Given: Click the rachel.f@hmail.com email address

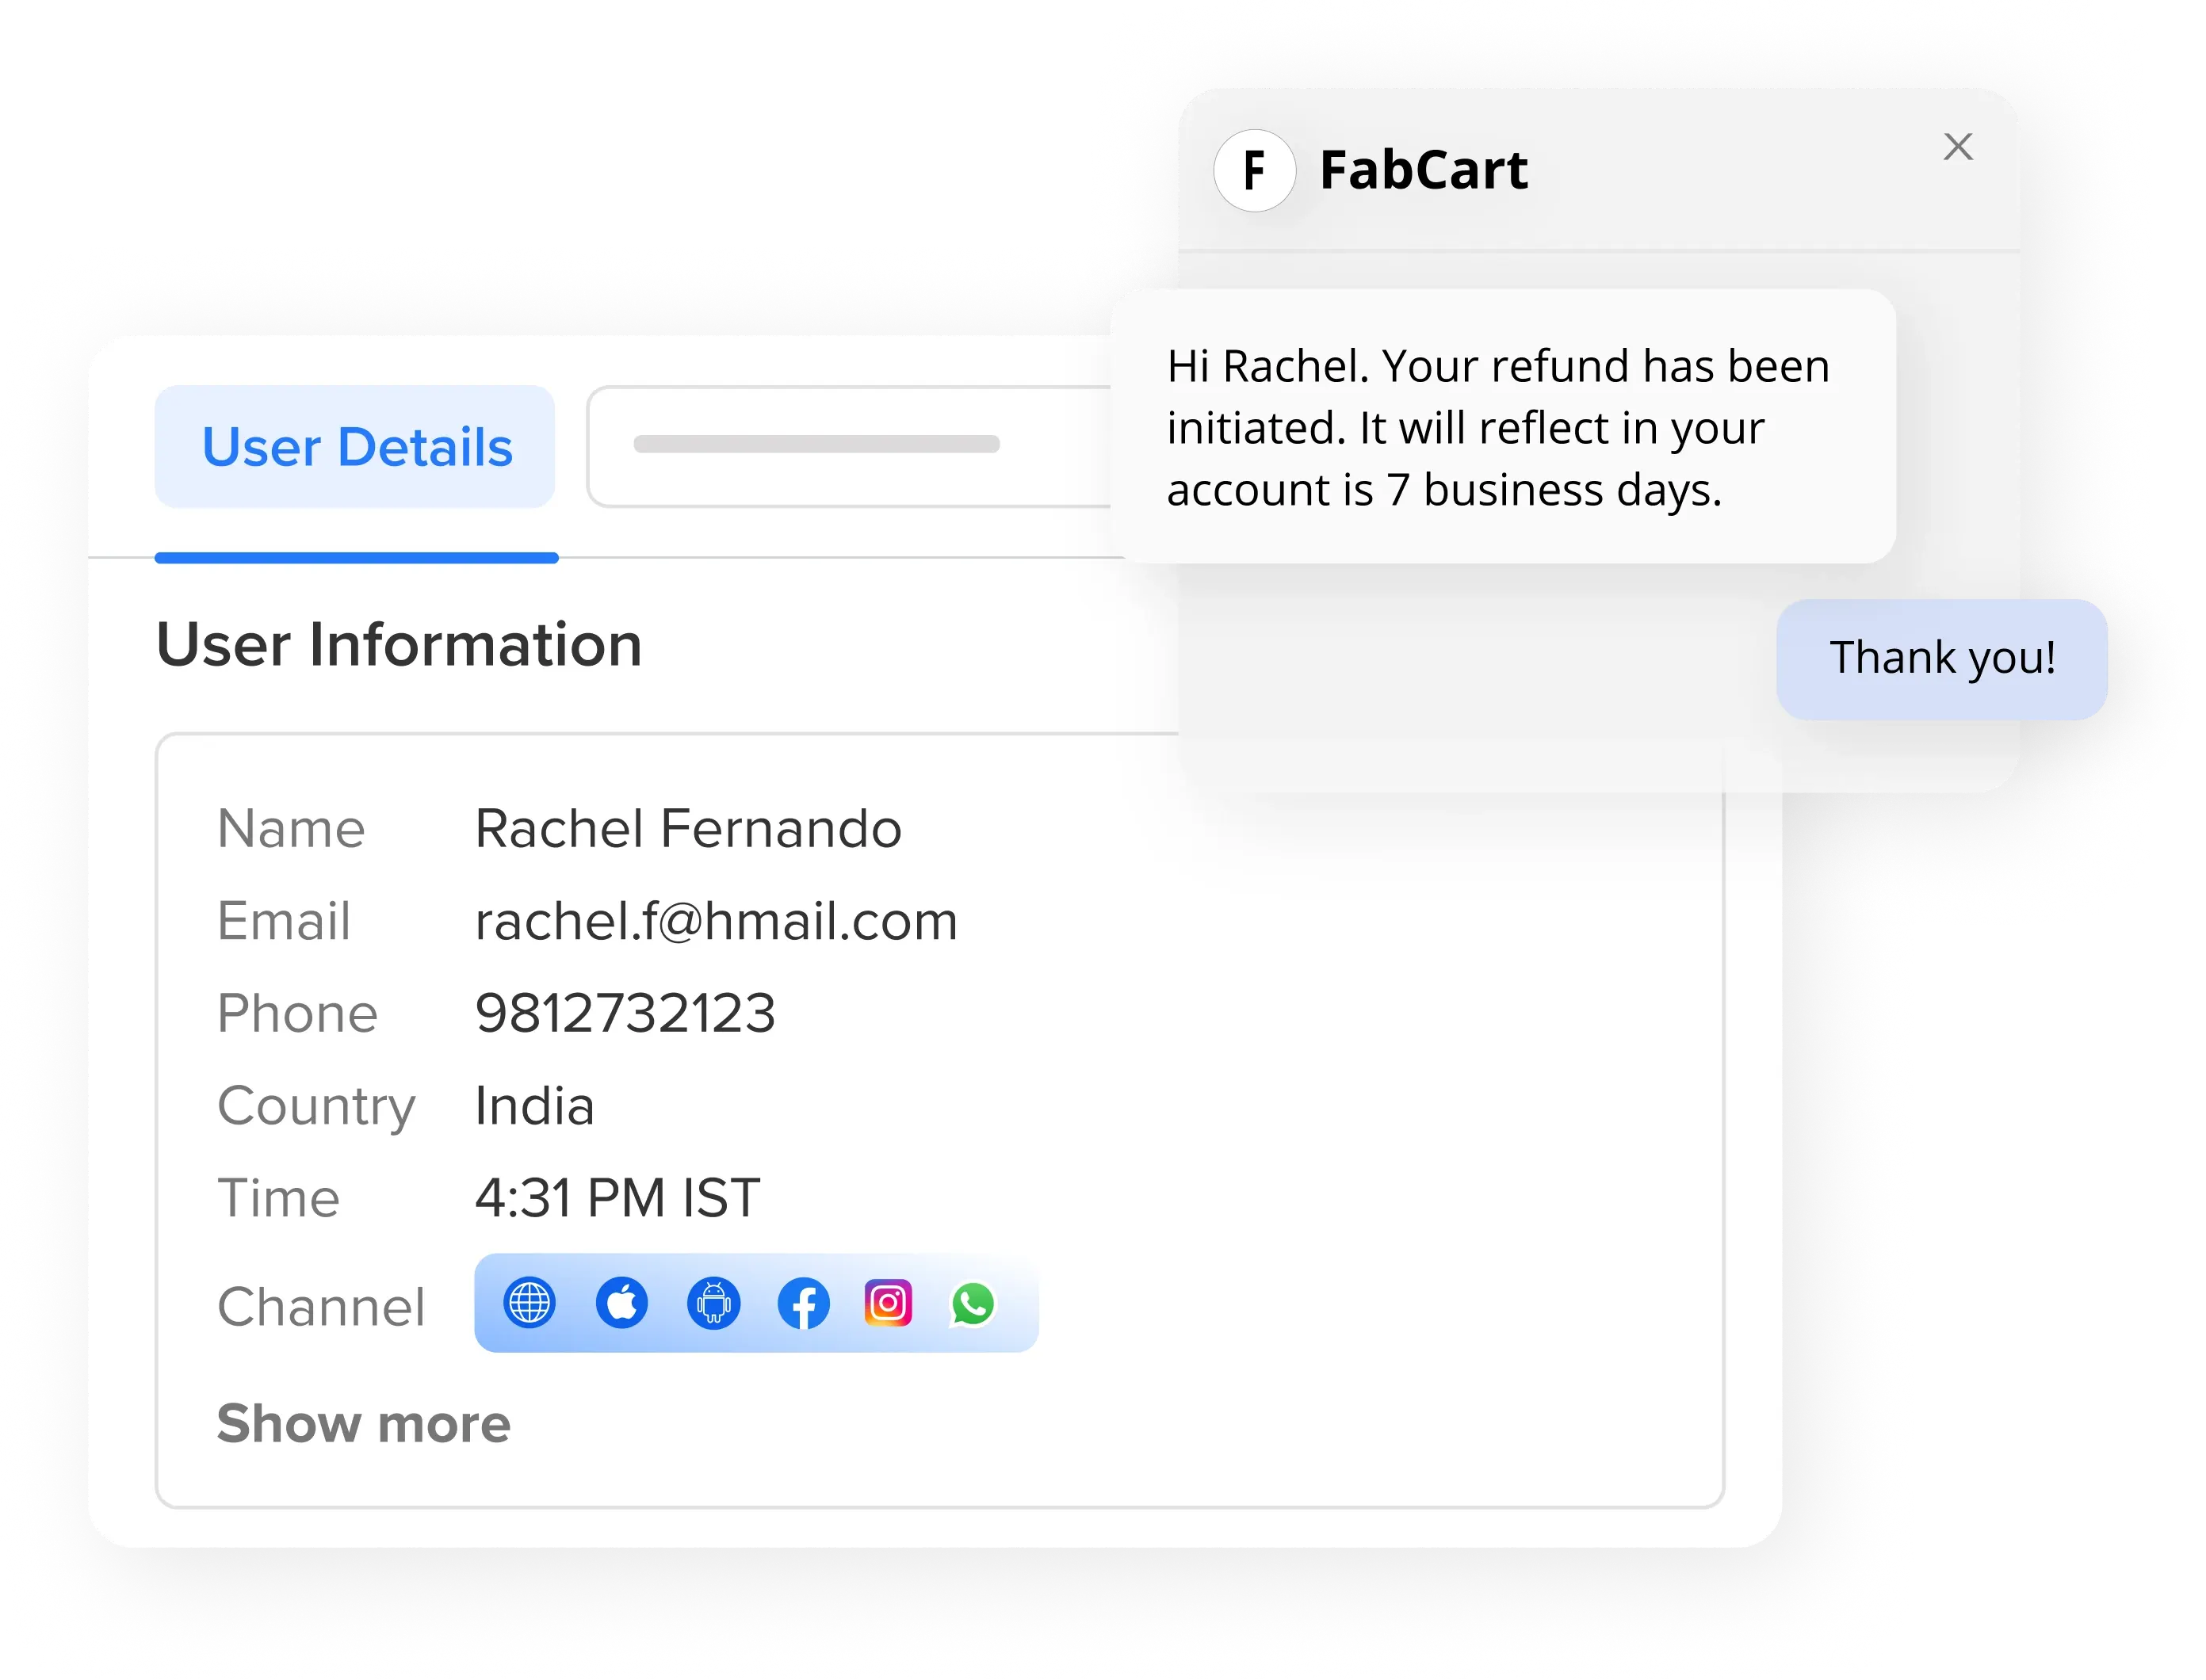Looking at the screenshot, I should pyautogui.click(x=716, y=921).
